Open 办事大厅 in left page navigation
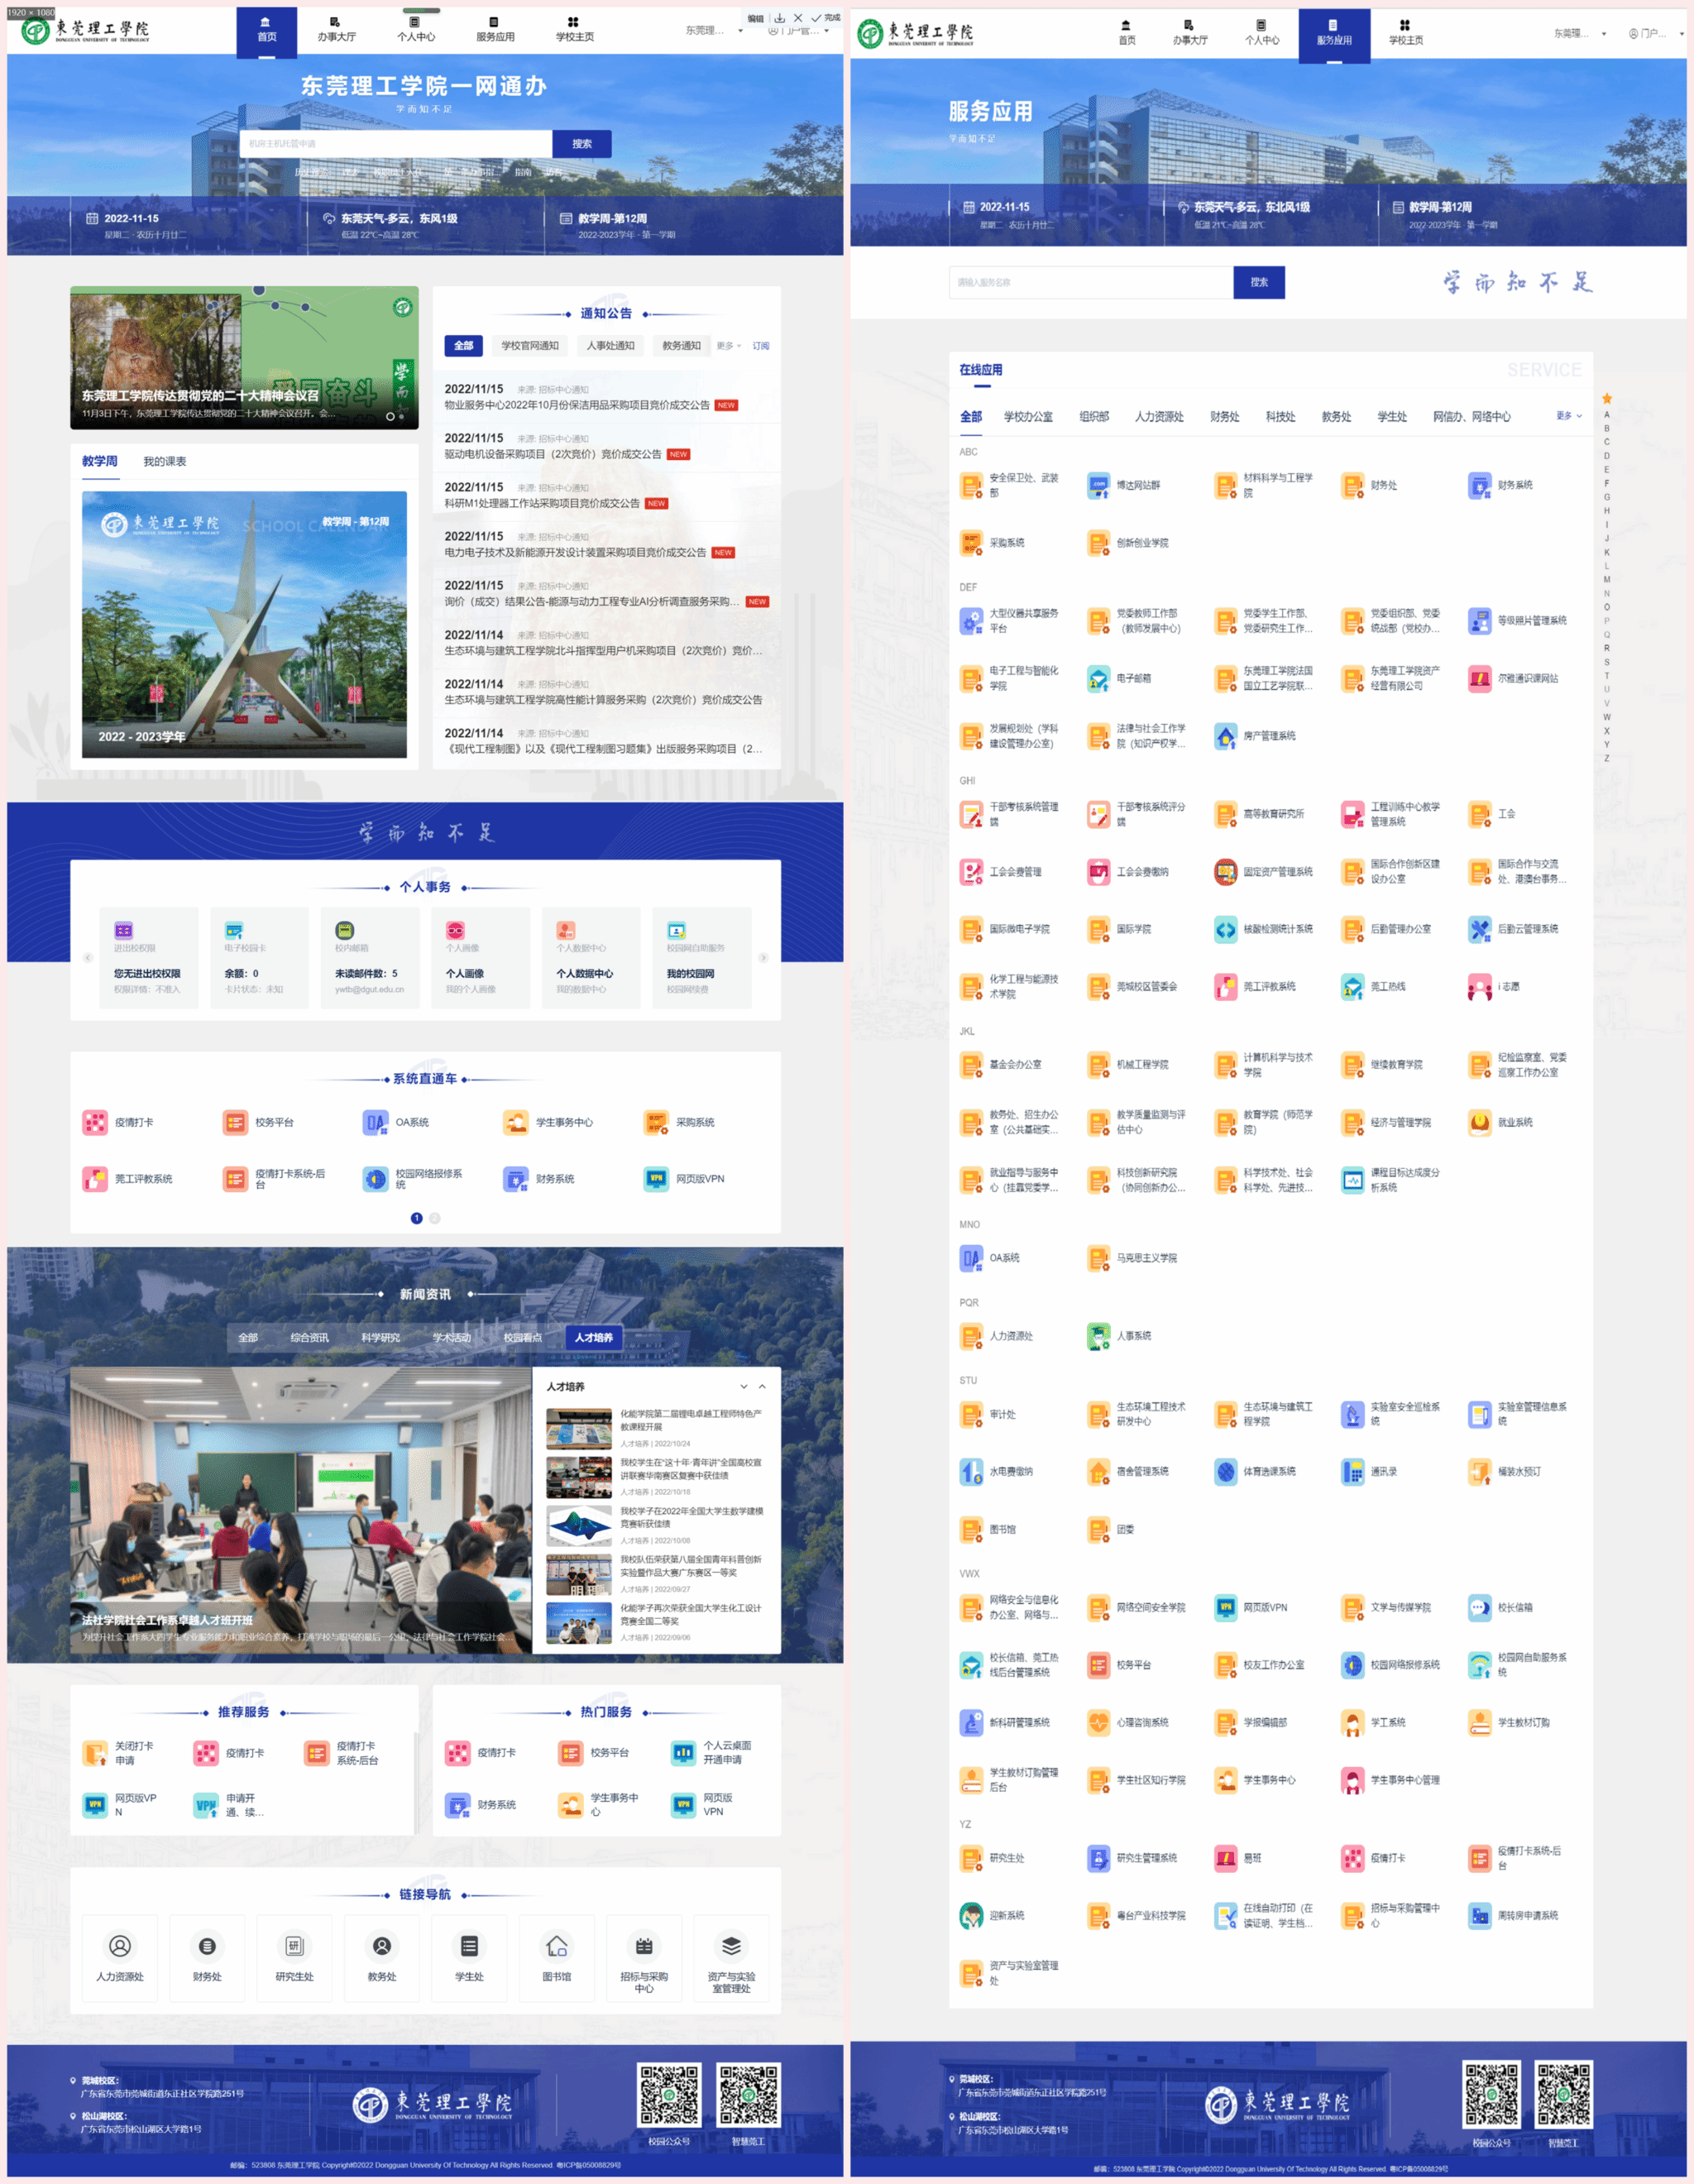 tap(336, 29)
